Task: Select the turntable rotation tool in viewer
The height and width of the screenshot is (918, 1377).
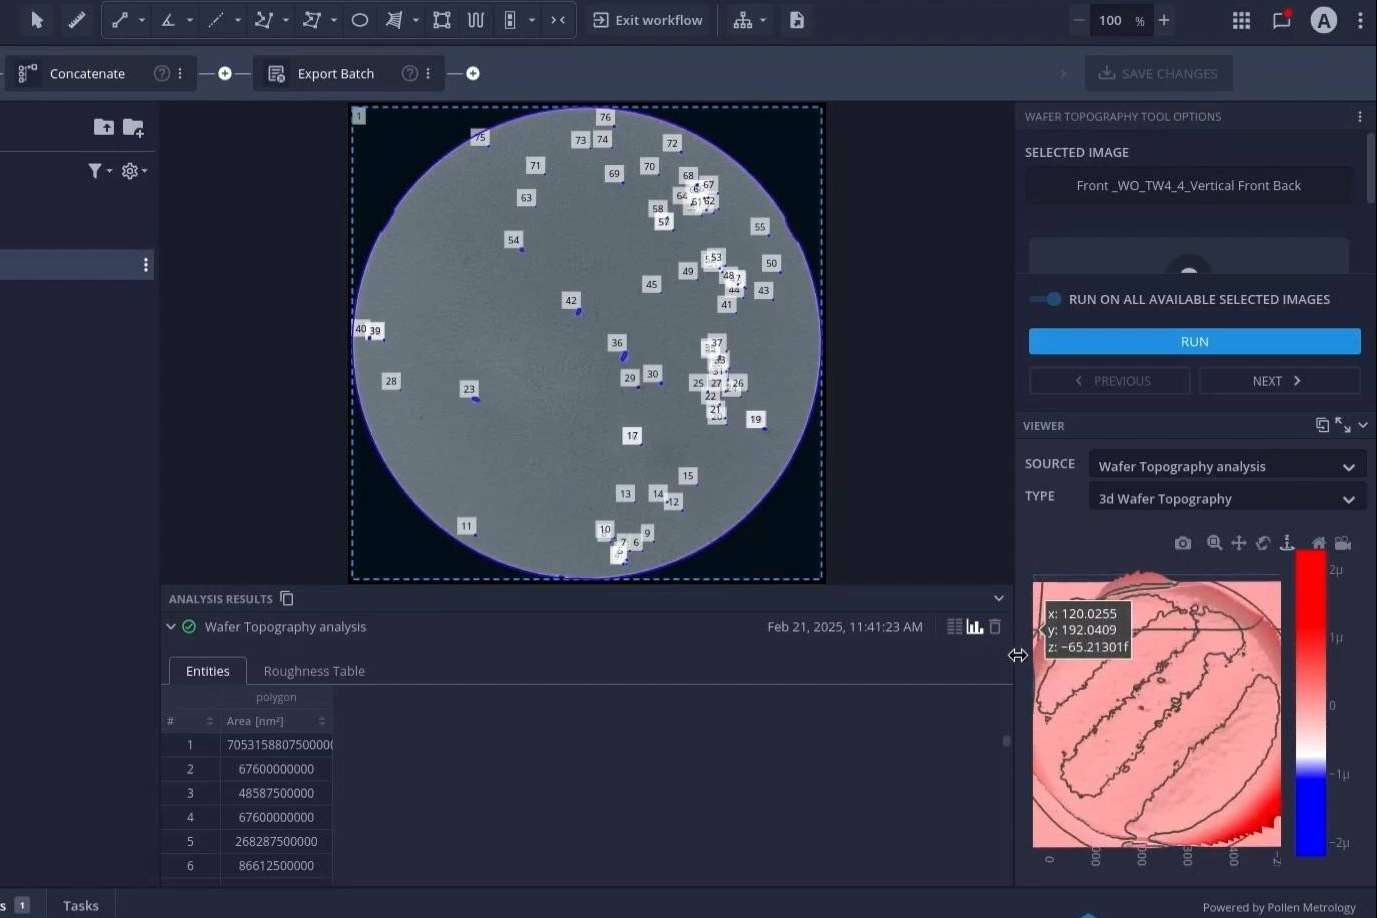Action: [x=1287, y=543]
